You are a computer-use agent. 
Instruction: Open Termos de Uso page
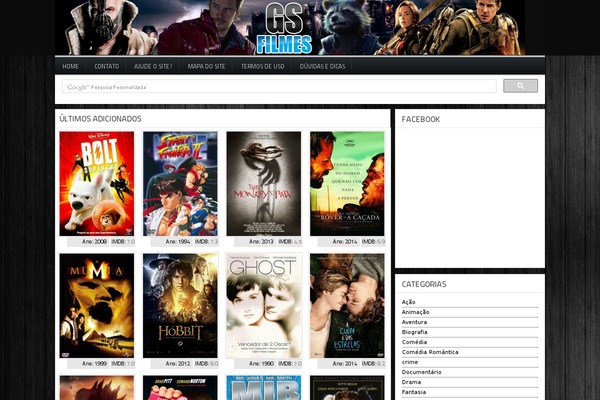click(x=262, y=66)
